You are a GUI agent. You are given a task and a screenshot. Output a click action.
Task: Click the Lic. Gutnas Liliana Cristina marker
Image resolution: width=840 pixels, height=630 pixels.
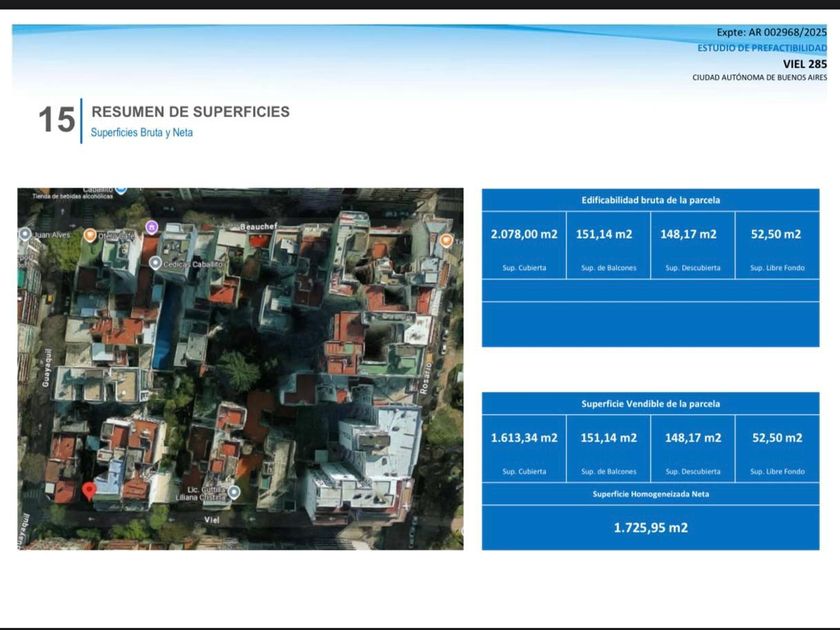point(234,491)
